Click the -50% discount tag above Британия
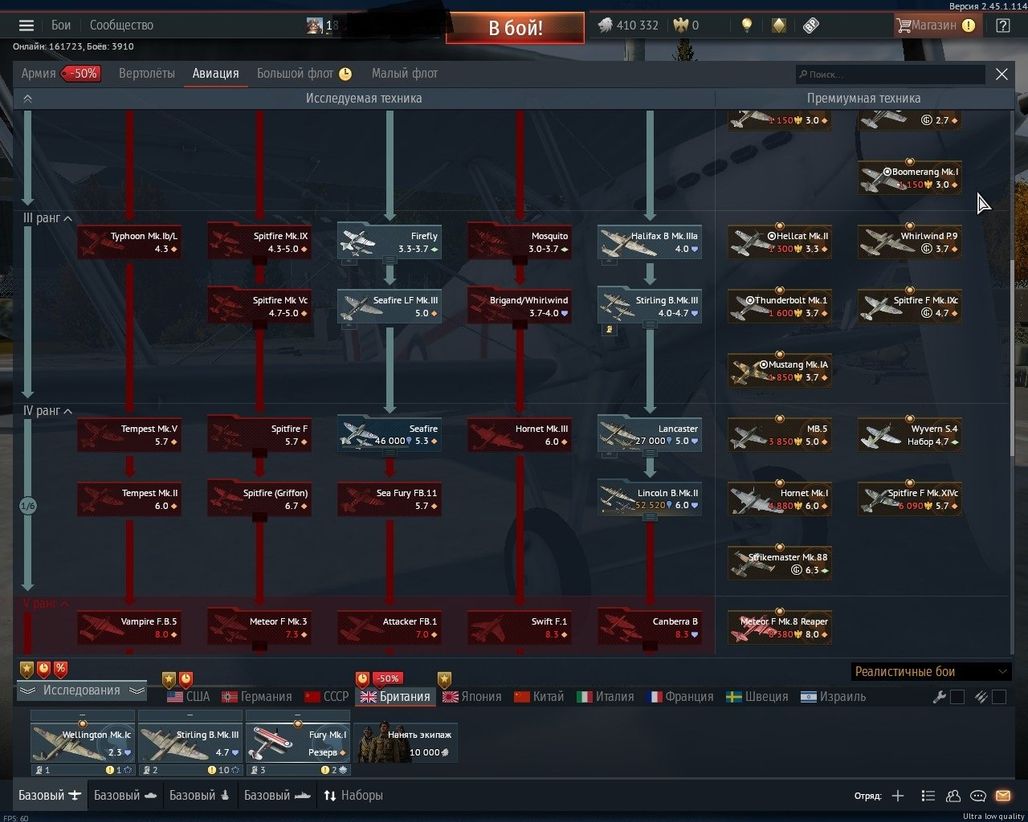Image resolution: width=1028 pixels, height=822 pixels. click(x=387, y=678)
